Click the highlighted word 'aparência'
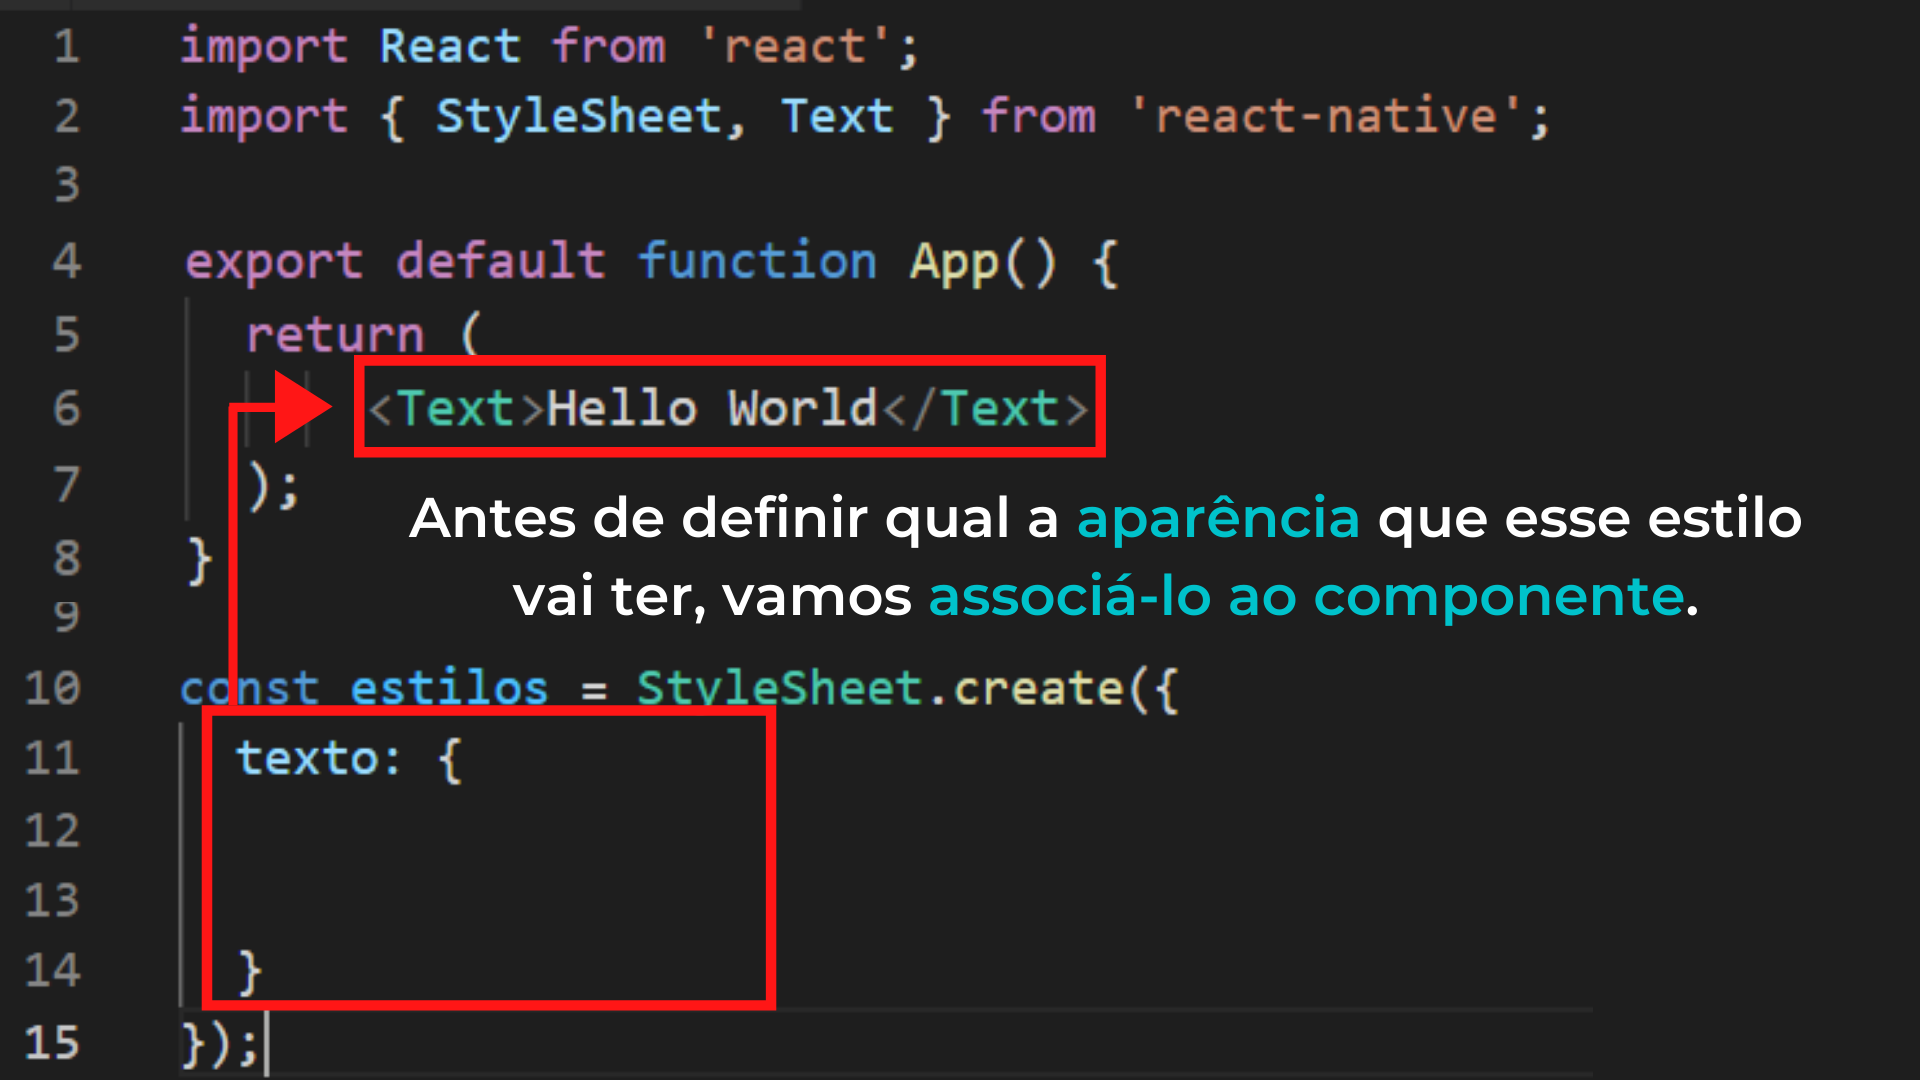Screen dimensions: 1920x1080 [1218, 518]
